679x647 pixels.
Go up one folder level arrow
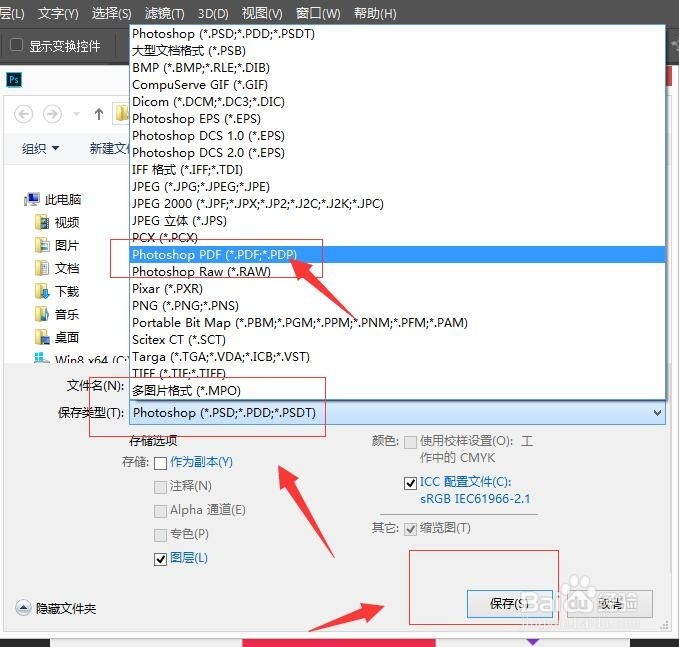tap(99, 114)
